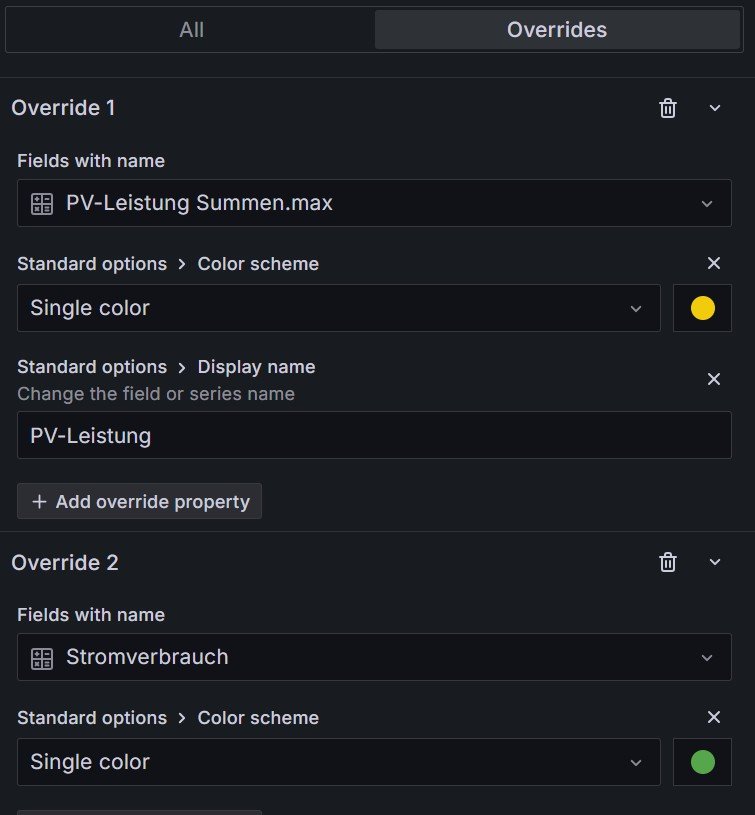Remove Override 1 Color scheme property

714,263
